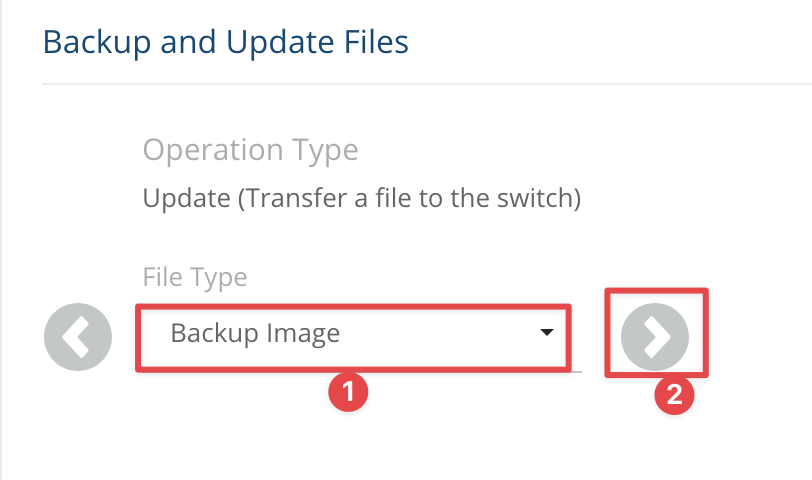Click the Operation Type label
The height and width of the screenshot is (480, 812).
tap(251, 150)
